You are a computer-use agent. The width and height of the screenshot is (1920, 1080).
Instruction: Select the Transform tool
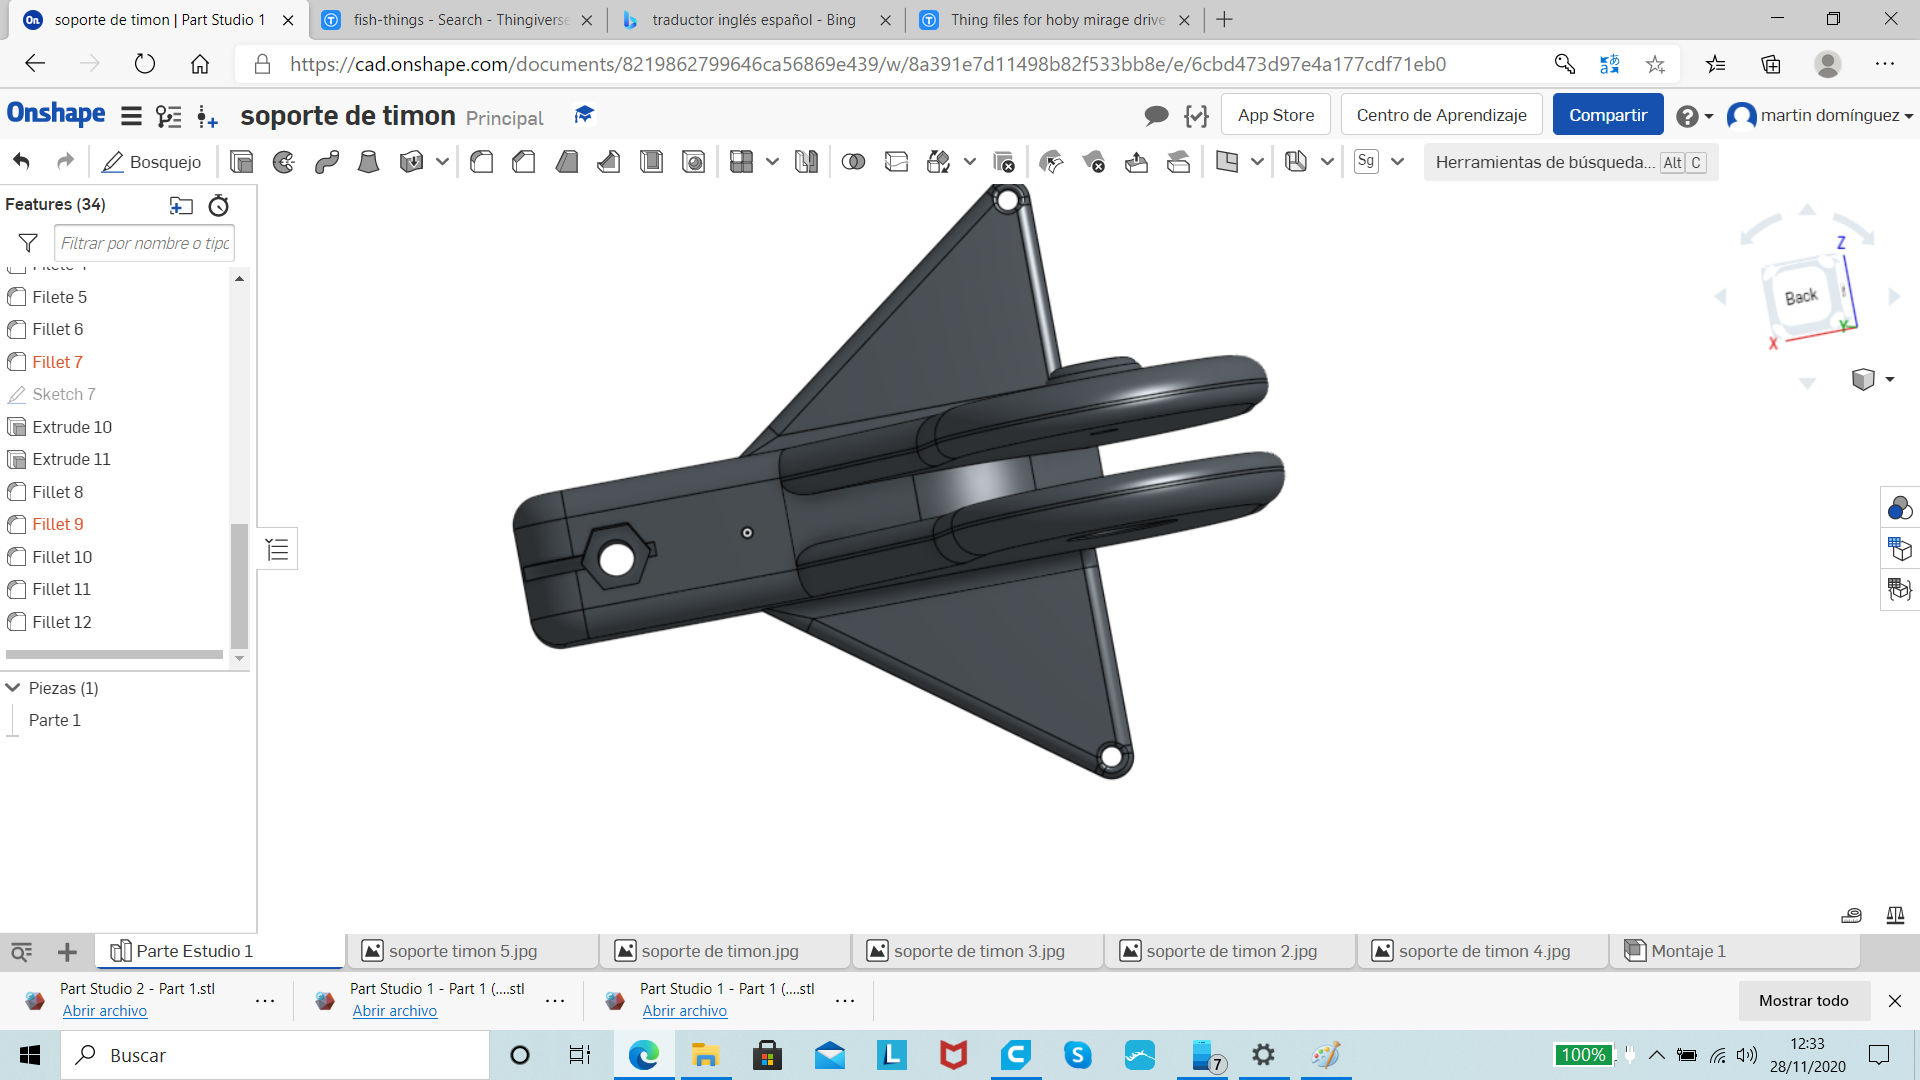coord(938,162)
